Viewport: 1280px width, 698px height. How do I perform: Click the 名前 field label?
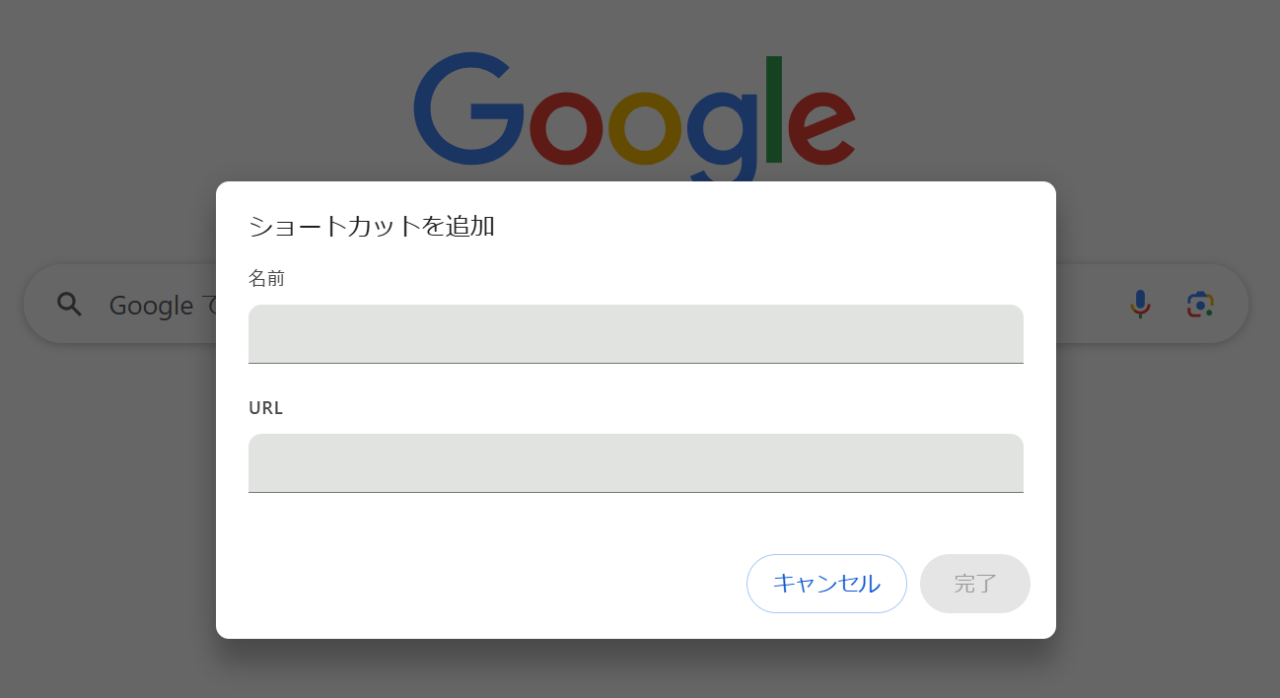click(266, 279)
